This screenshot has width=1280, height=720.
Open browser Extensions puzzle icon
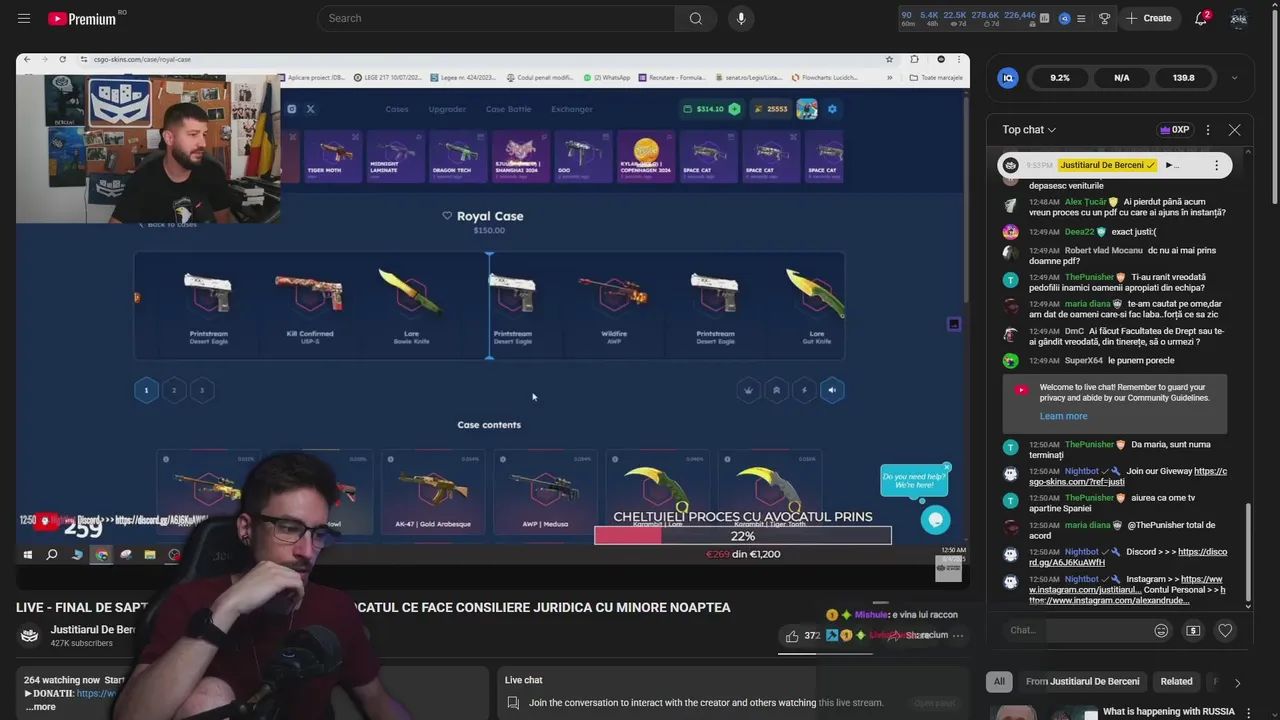[914, 59]
